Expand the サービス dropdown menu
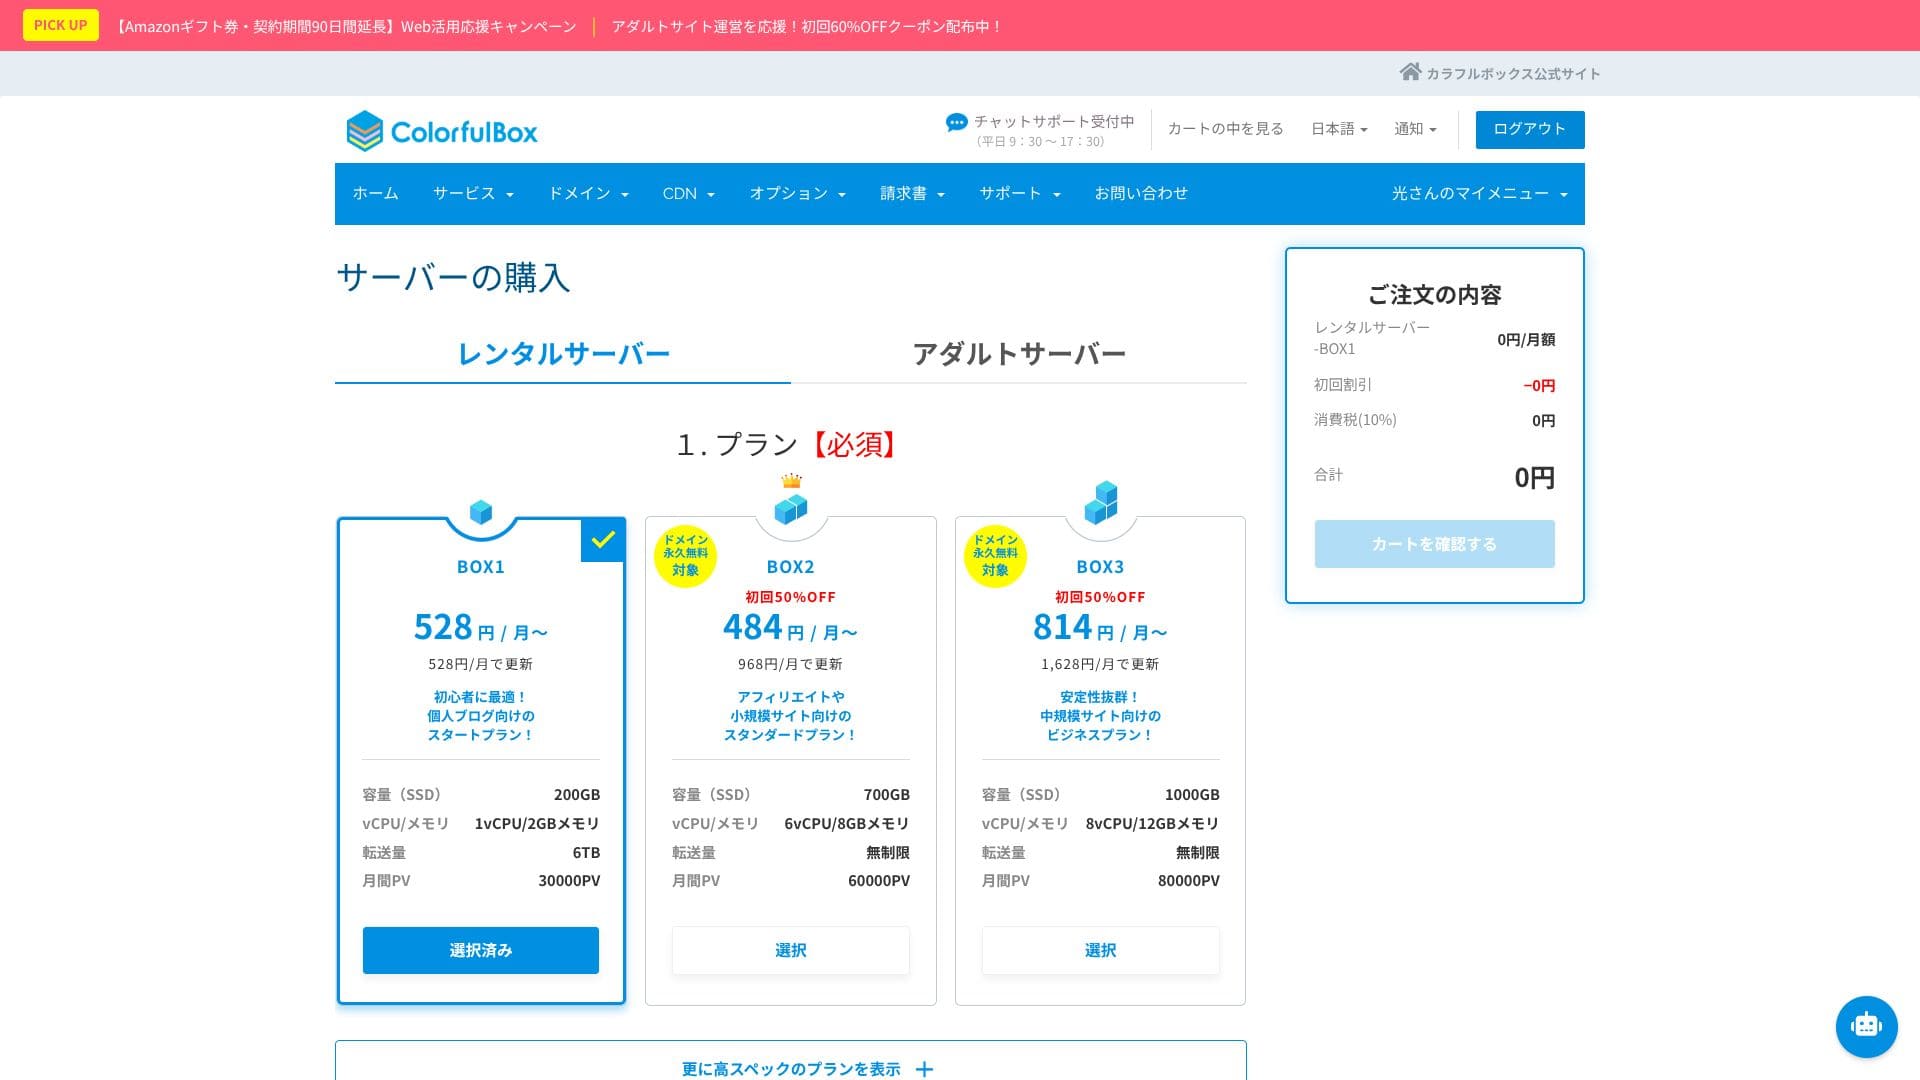The width and height of the screenshot is (1920, 1080). (473, 194)
